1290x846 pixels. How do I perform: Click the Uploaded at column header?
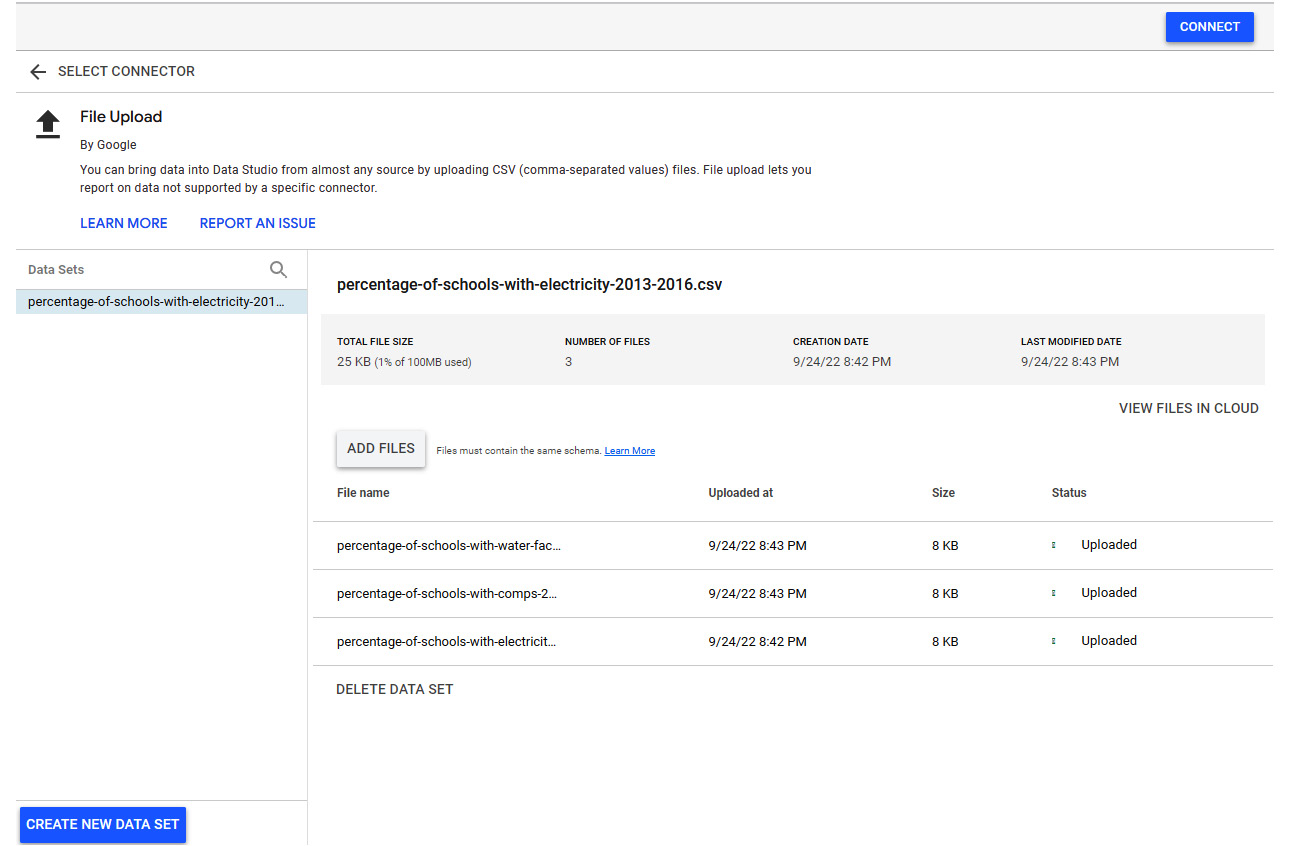[741, 493]
